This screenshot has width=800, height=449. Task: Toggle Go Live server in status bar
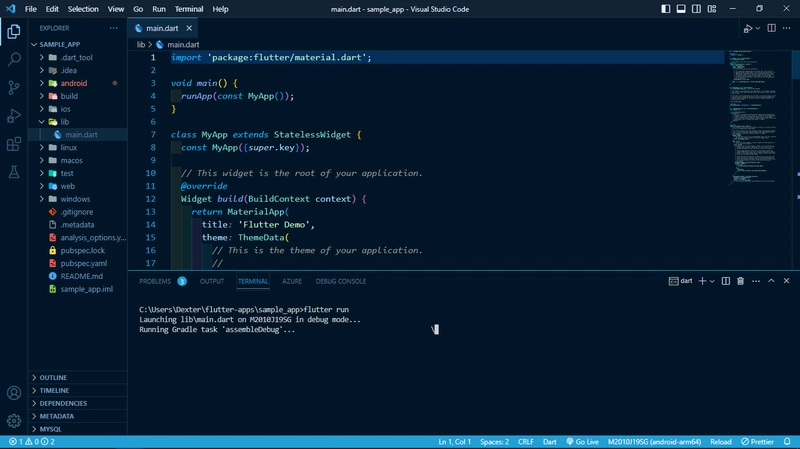tap(580, 441)
